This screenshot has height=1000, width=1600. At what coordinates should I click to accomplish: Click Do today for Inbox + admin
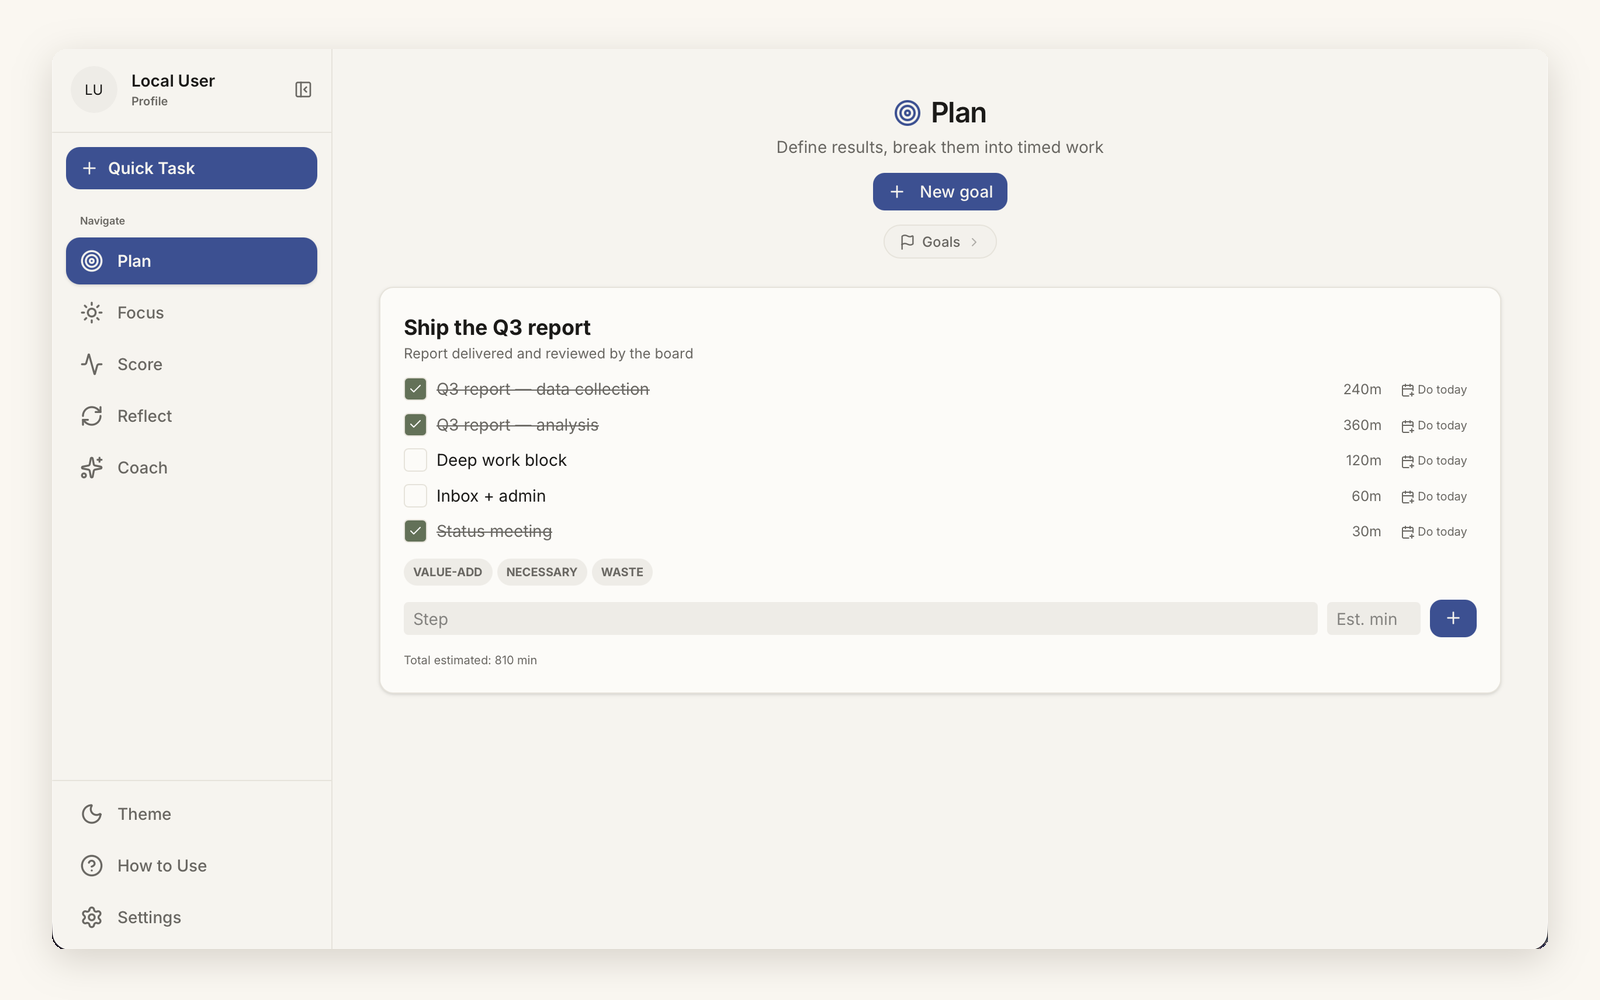tap(1434, 497)
